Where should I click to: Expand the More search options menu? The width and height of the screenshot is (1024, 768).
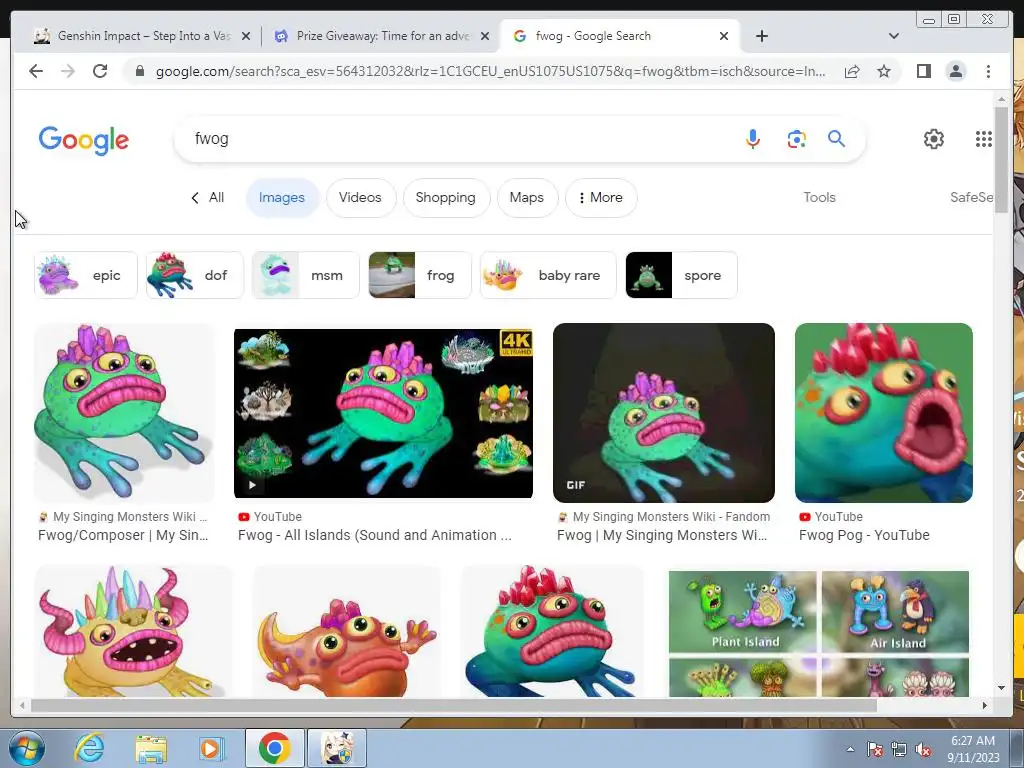pos(600,197)
